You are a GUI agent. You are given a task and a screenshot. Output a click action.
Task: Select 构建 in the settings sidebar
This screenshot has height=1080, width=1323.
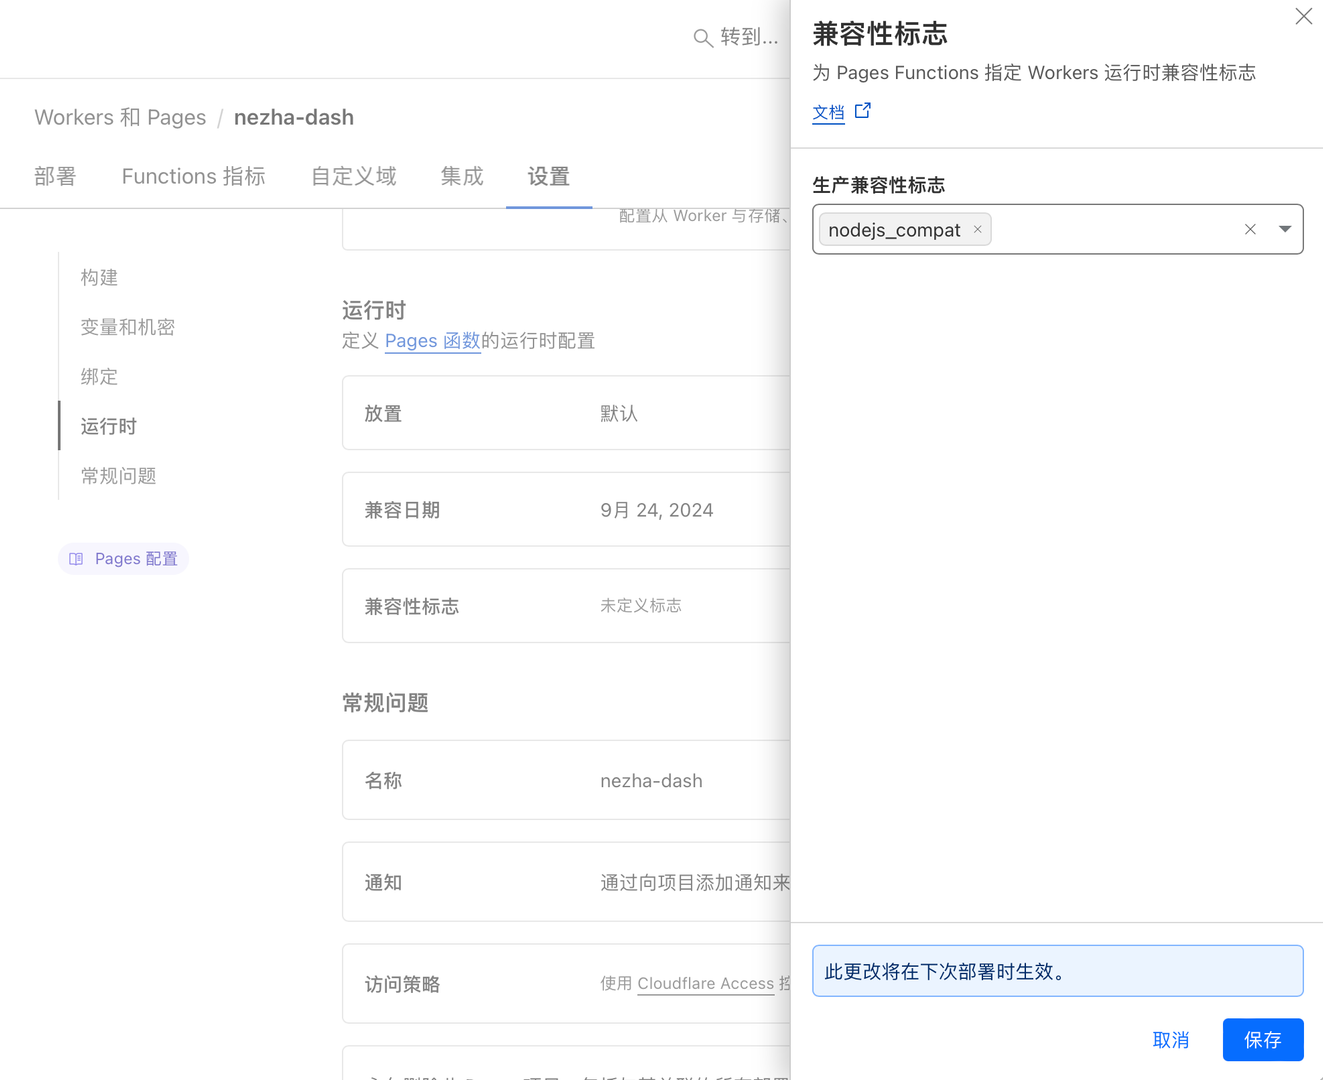pos(99,277)
